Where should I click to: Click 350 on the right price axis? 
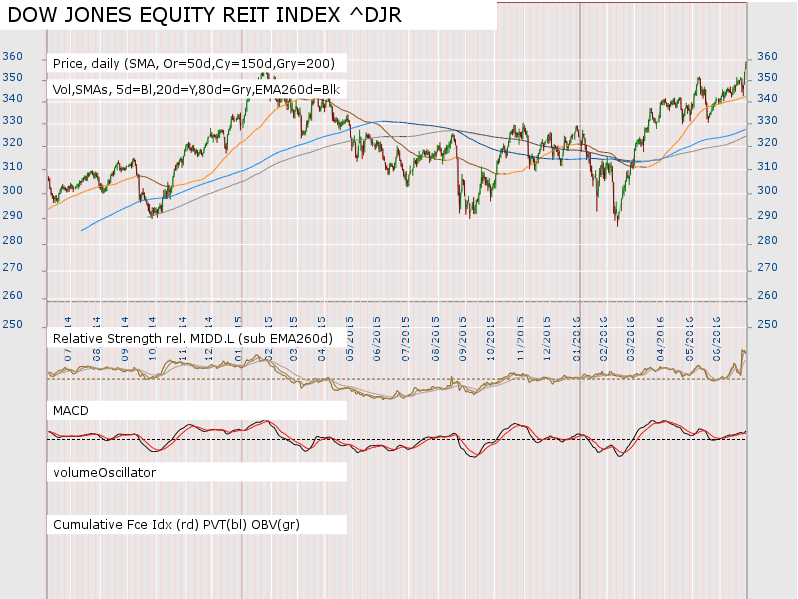[x=767, y=77]
